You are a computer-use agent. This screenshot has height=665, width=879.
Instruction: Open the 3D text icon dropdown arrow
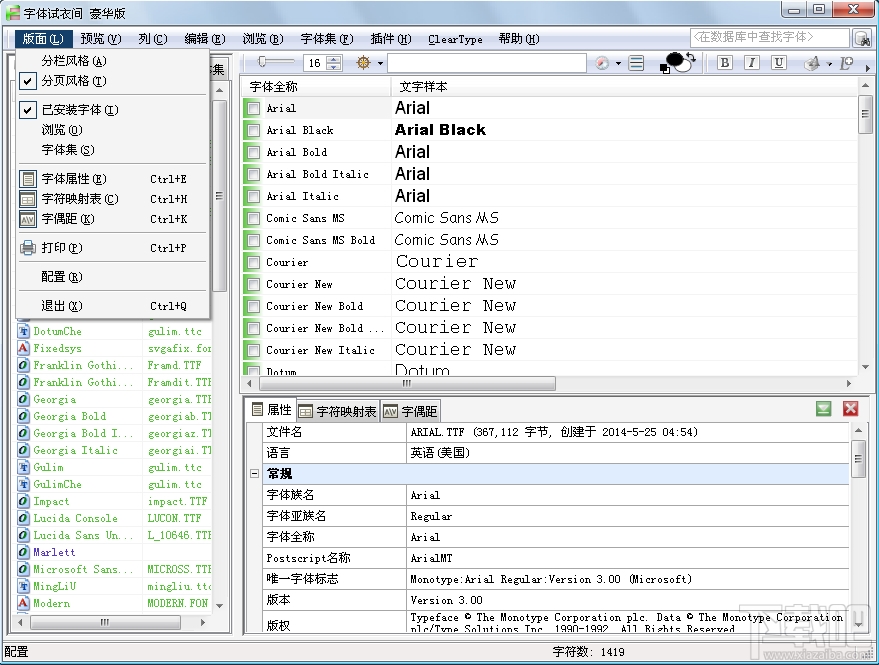click(829, 63)
